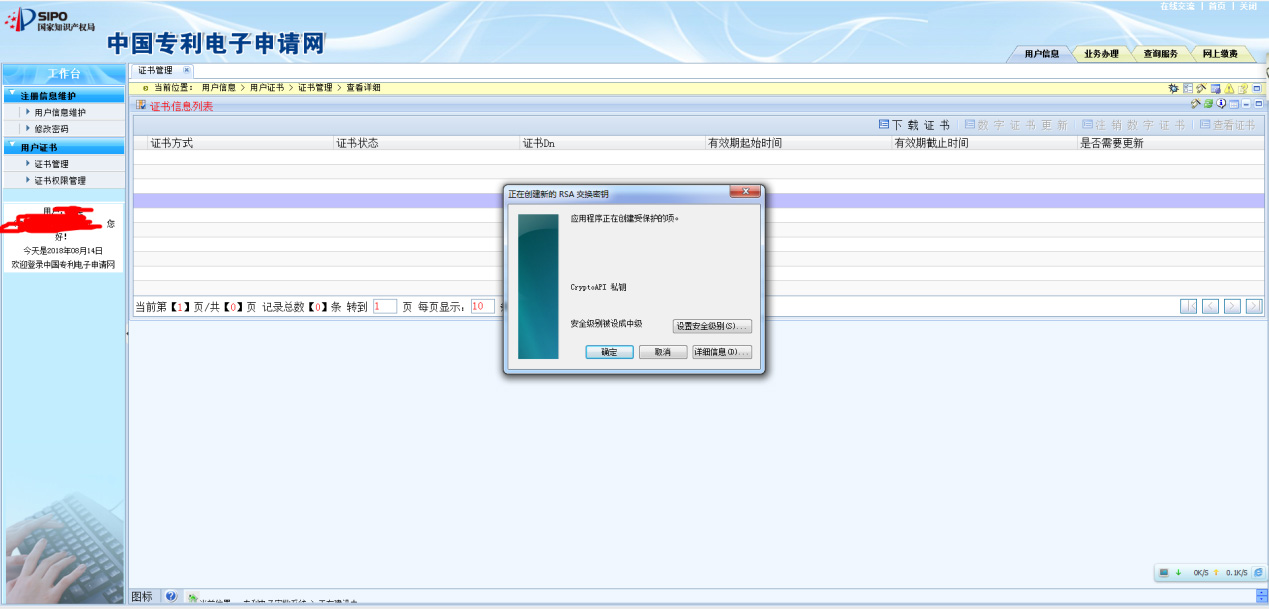The image size is (1269, 609).
Task: Click the page number input field
Action: [x=384, y=306]
